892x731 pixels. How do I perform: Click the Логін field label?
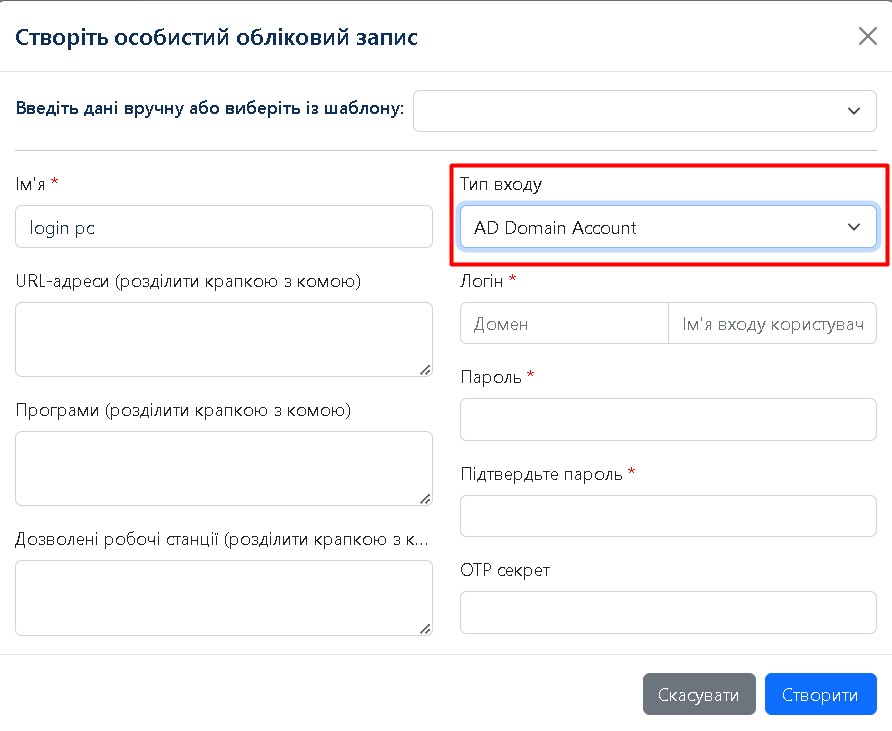coord(482,280)
